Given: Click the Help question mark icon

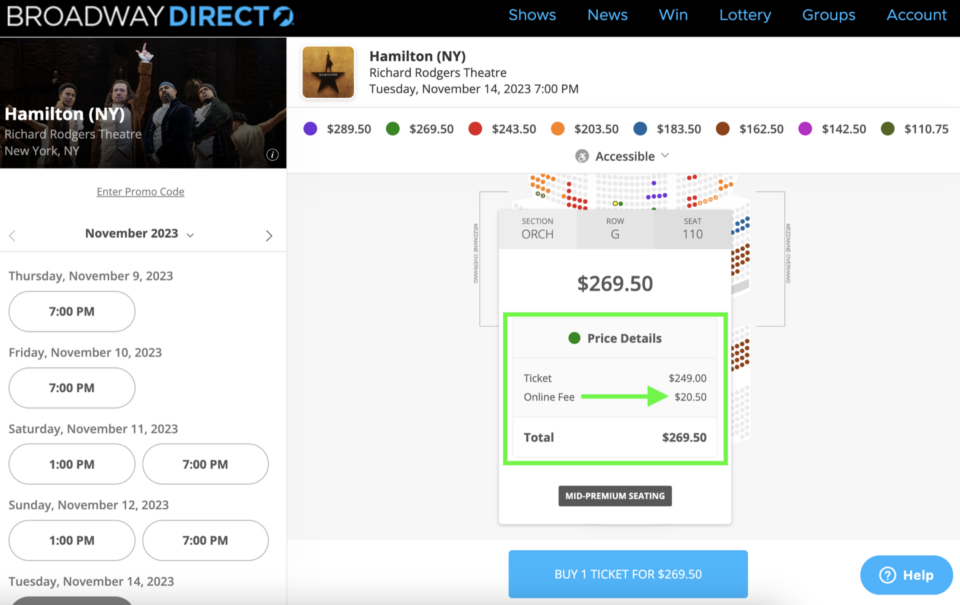Looking at the screenshot, I should [887, 575].
